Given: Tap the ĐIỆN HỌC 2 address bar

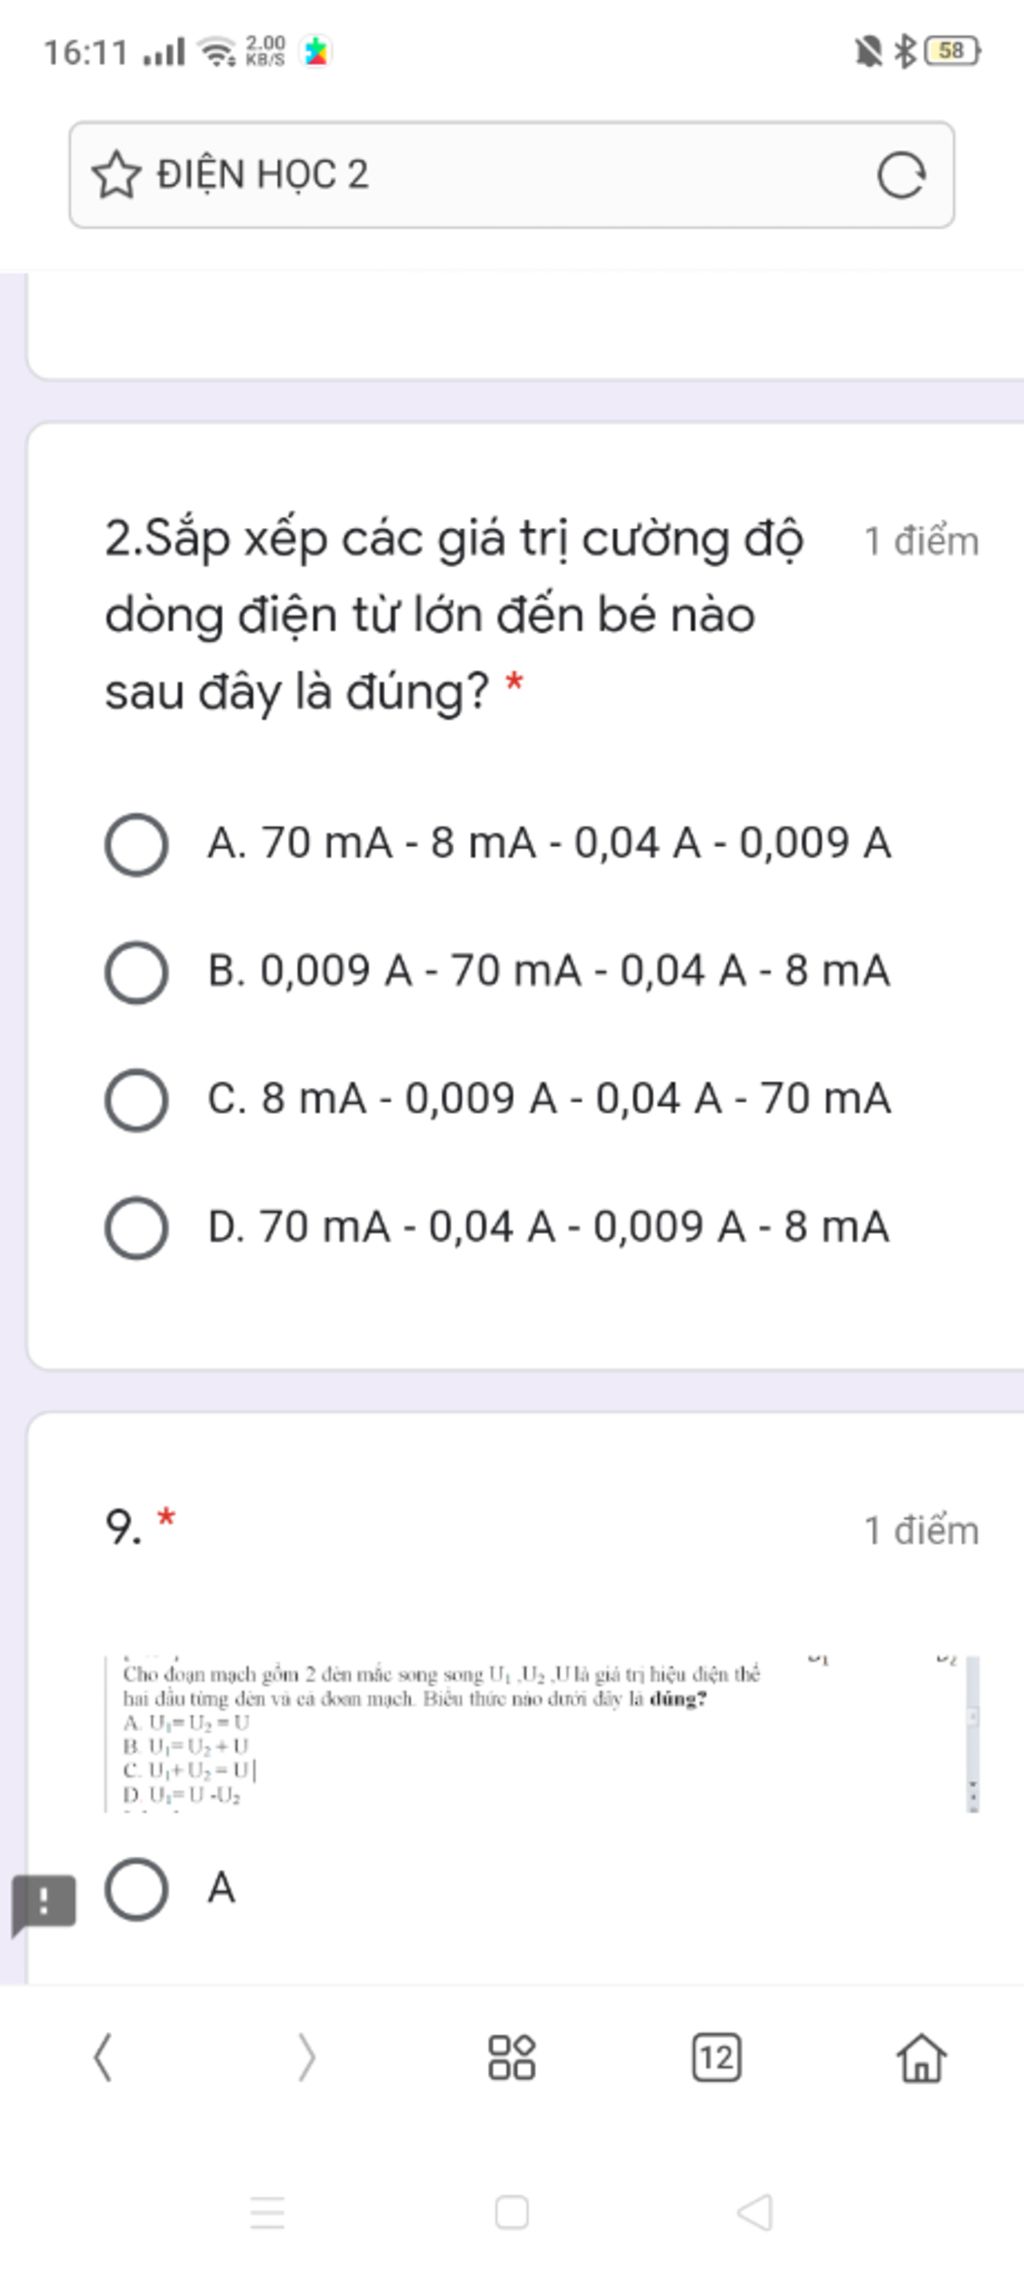Looking at the screenshot, I should [512, 175].
